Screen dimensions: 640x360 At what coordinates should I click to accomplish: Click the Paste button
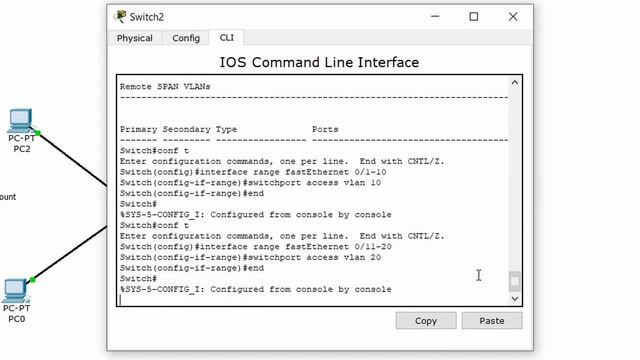pos(492,321)
